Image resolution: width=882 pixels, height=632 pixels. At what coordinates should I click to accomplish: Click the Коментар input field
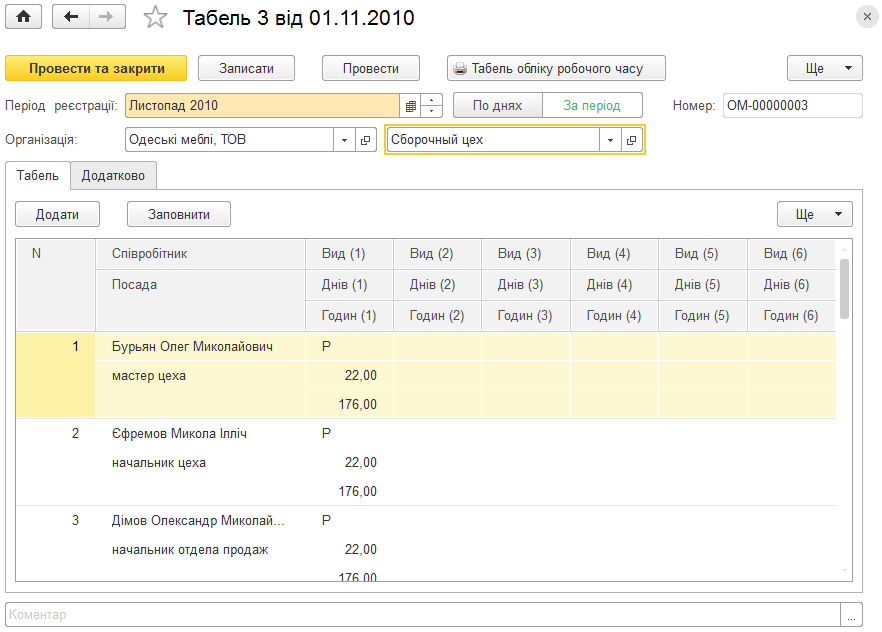(x=423, y=615)
